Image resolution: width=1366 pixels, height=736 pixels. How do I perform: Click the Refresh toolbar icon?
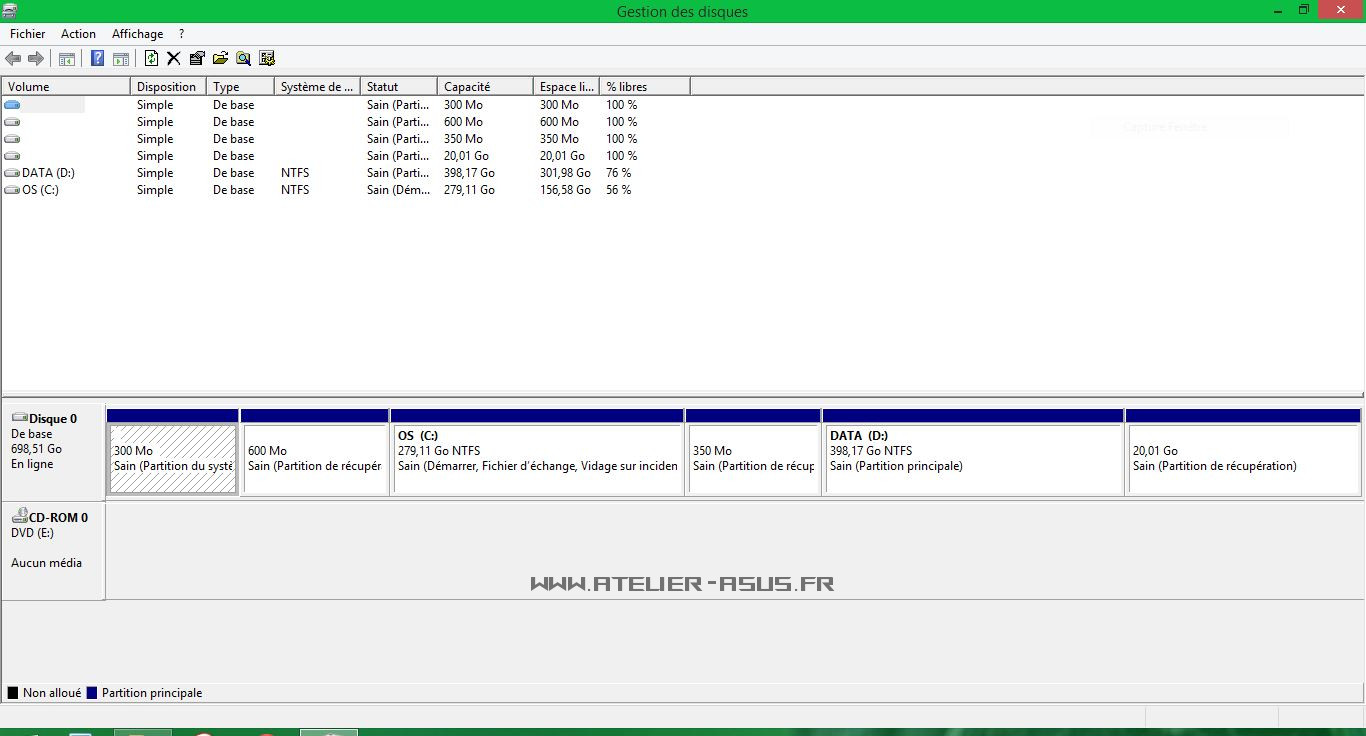[151, 59]
